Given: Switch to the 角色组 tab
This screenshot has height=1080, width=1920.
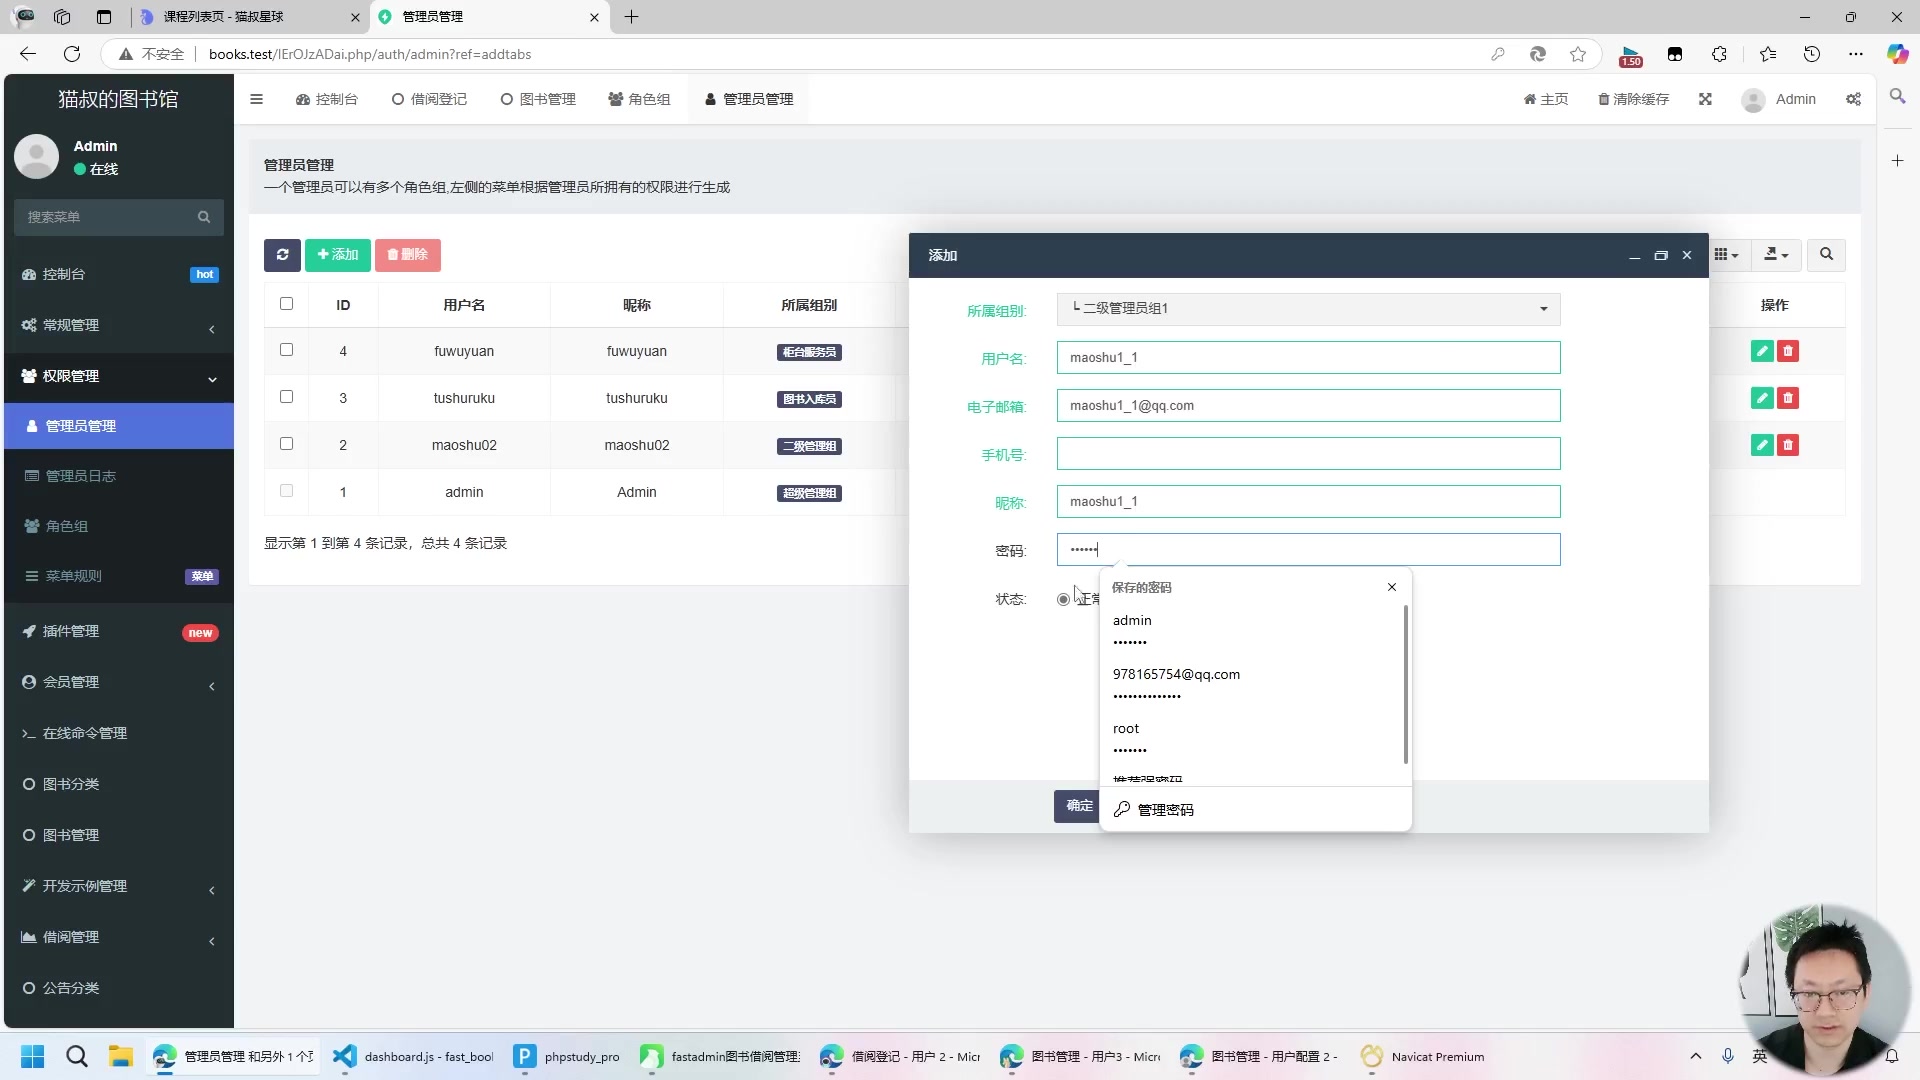Looking at the screenshot, I should pos(639,99).
